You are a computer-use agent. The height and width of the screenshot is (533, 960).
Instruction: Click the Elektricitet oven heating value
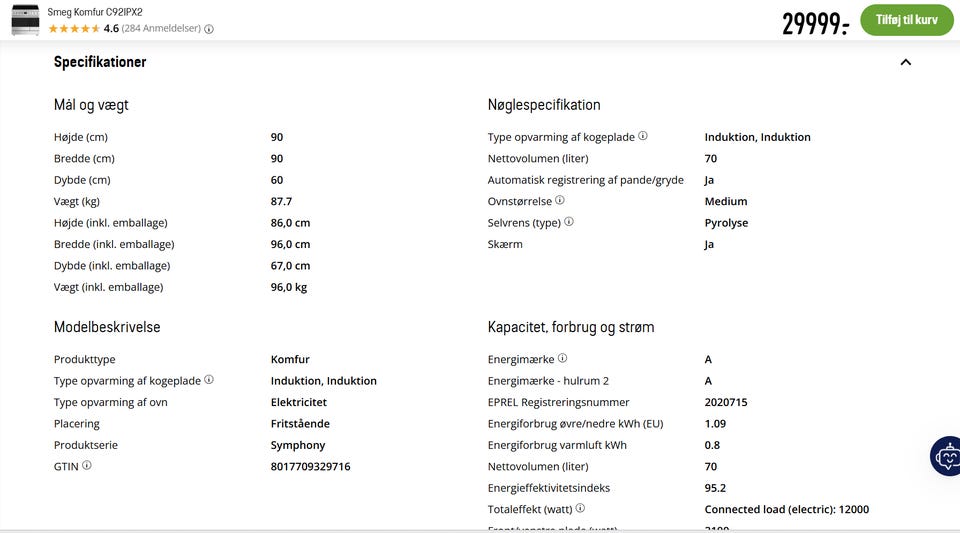[299, 402]
